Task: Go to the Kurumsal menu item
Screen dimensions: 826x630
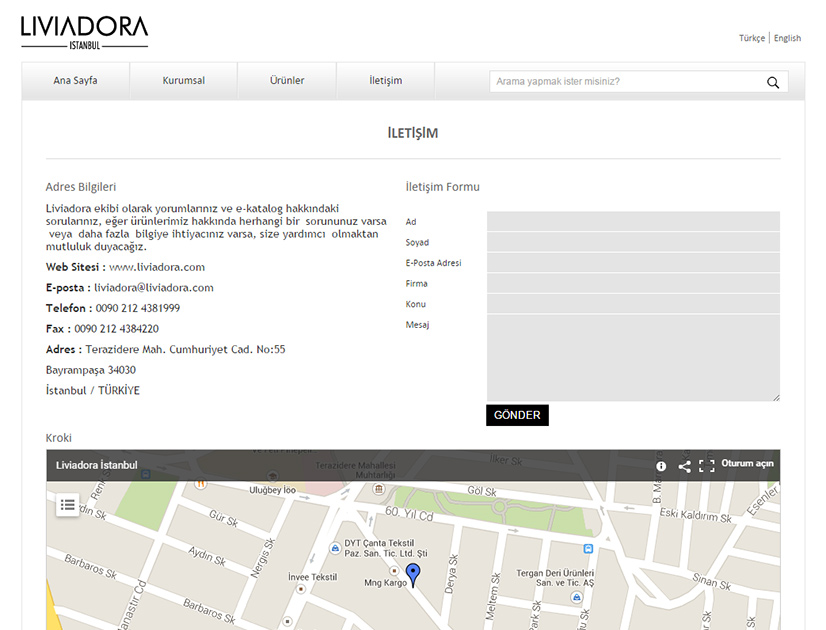Action: point(184,81)
